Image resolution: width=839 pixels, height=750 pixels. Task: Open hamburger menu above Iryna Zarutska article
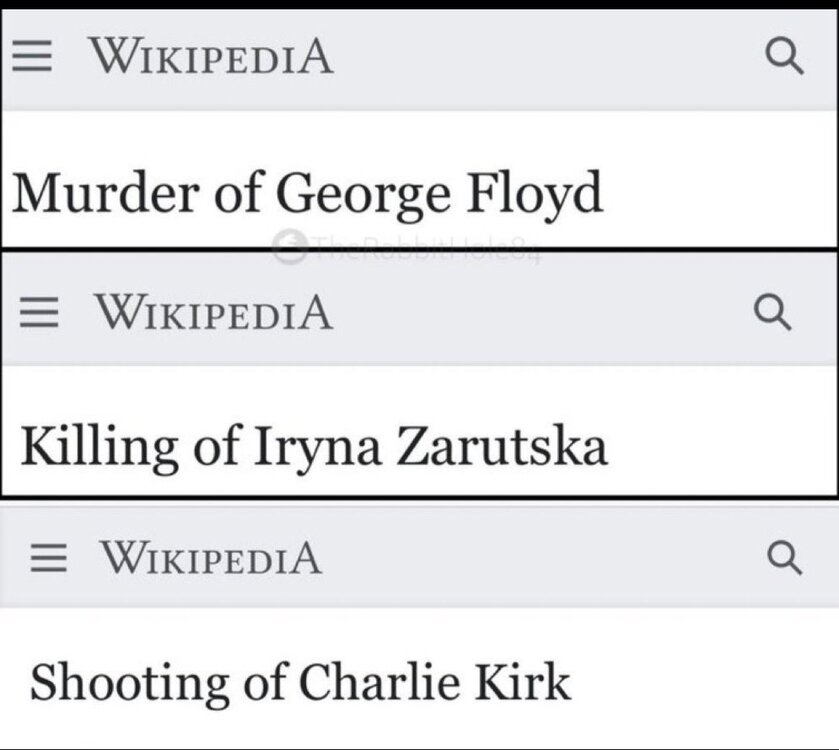tap(39, 312)
